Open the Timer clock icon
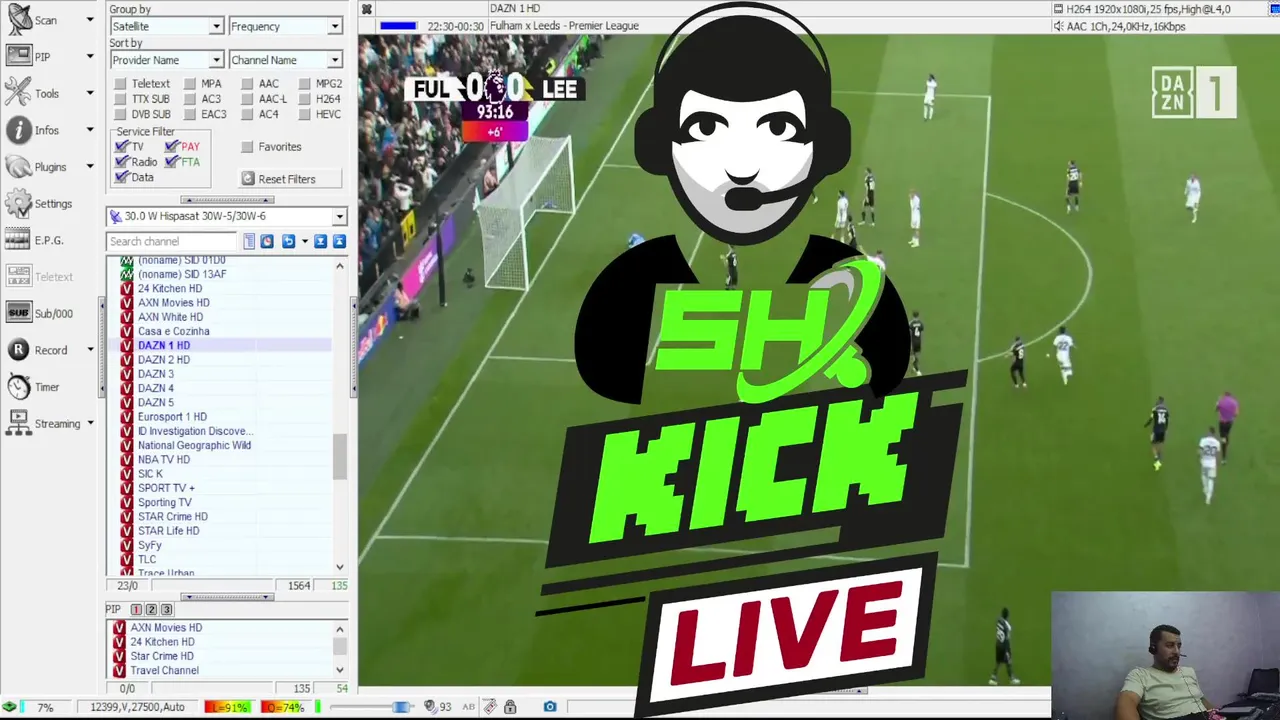Image resolution: width=1280 pixels, height=720 pixels. coord(19,387)
